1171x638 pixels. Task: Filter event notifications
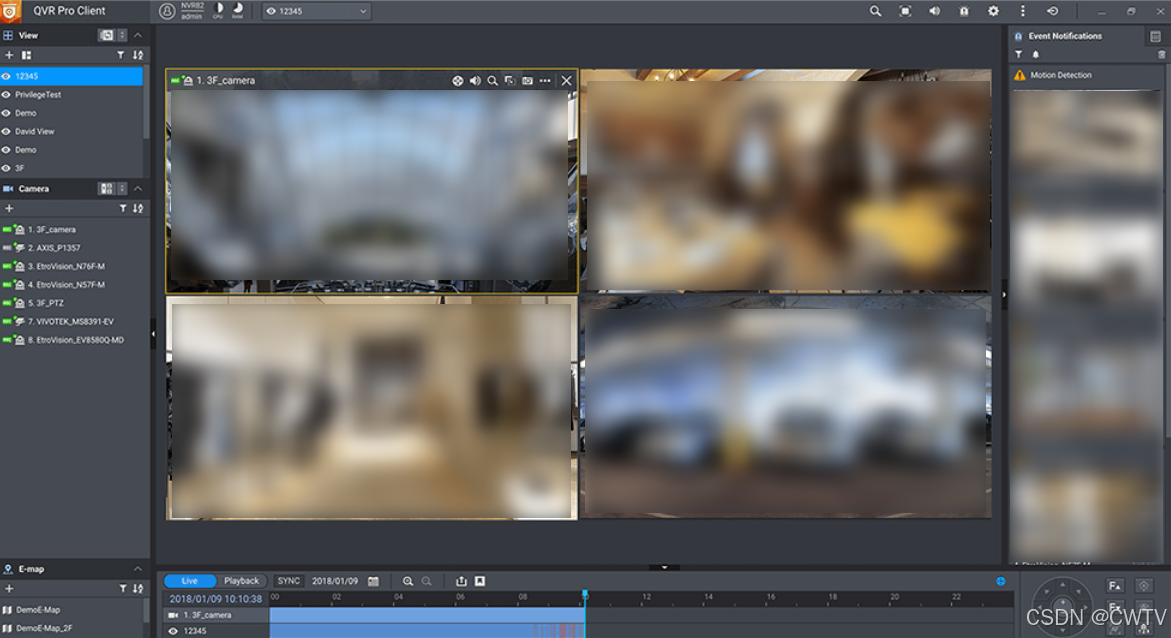(1019, 55)
